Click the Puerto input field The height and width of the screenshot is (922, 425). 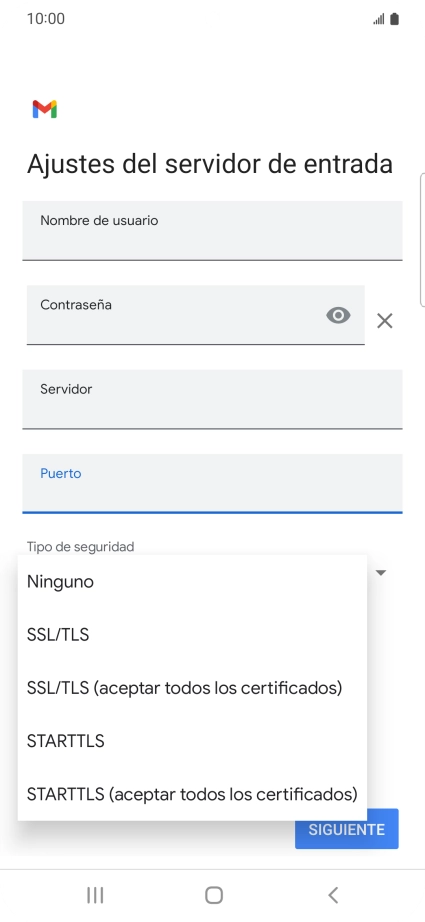click(x=212, y=483)
